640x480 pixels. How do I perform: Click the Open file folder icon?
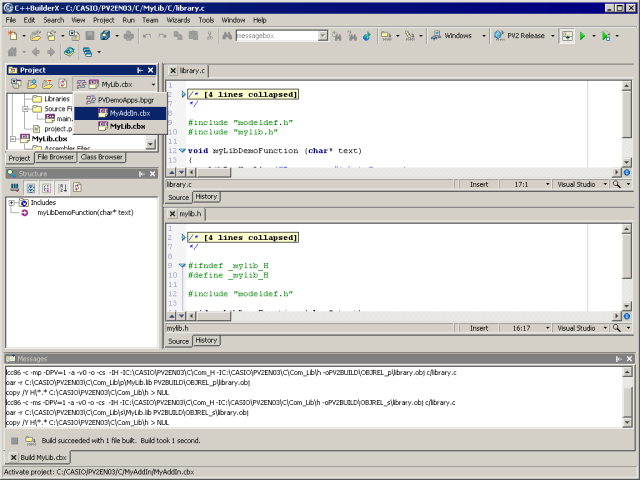pyautogui.click(x=36, y=36)
